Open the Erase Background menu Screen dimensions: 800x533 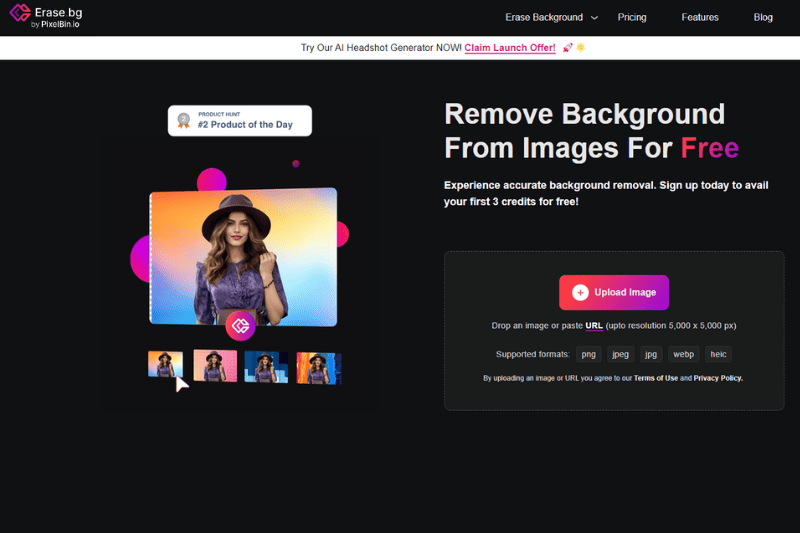543,17
